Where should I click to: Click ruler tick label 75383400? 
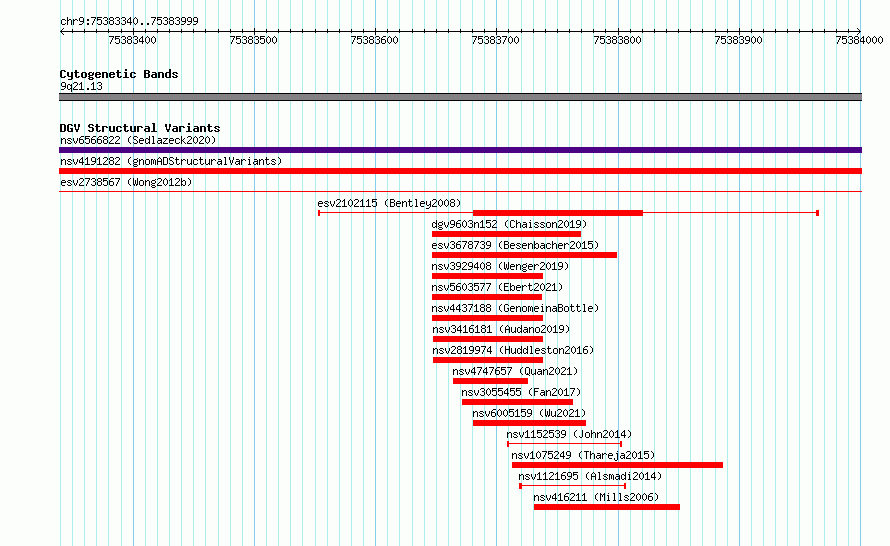(132, 40)
